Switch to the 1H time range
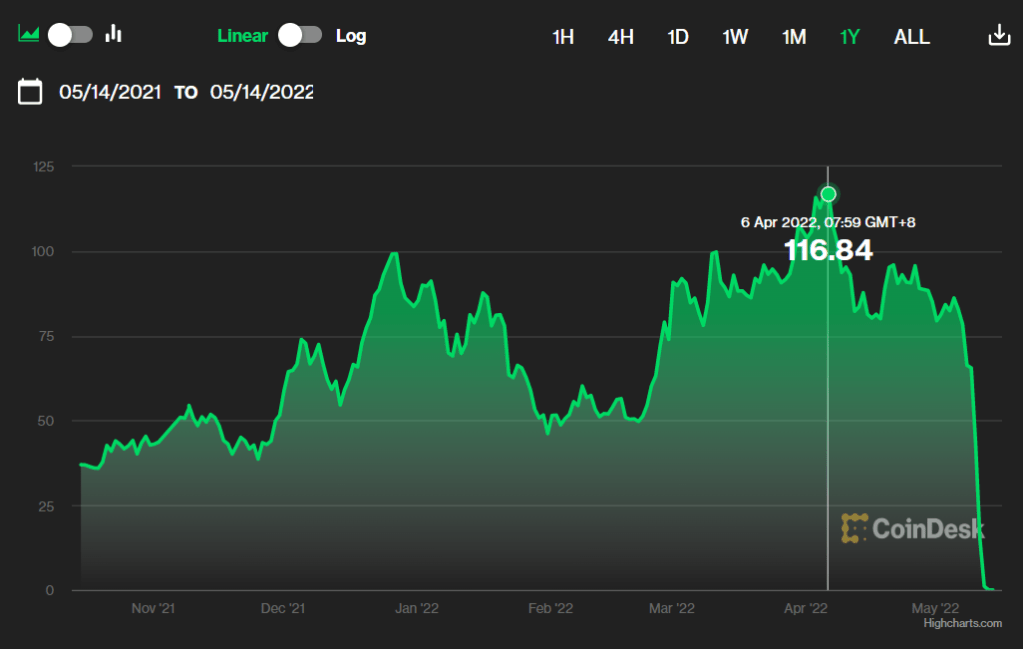1023x649 pixels. point(563,37)
